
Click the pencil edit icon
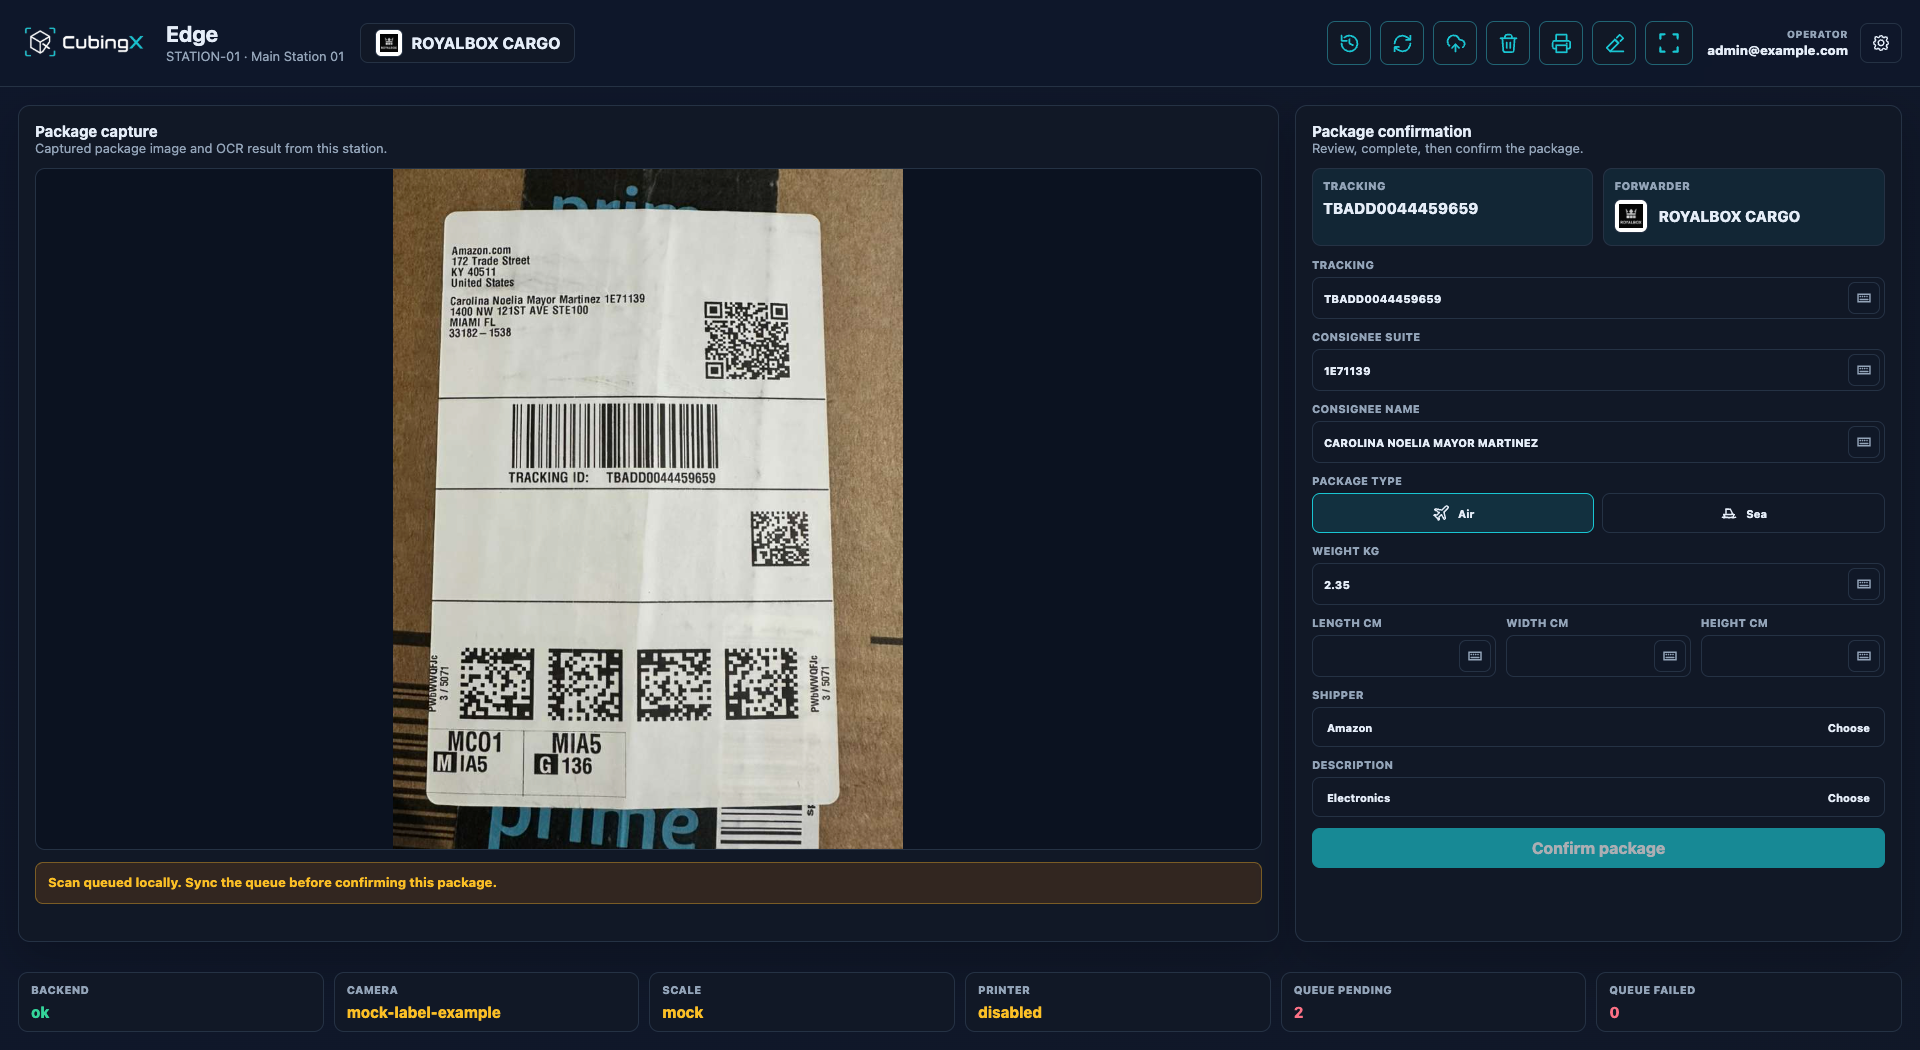click(x=1615, y=43)
